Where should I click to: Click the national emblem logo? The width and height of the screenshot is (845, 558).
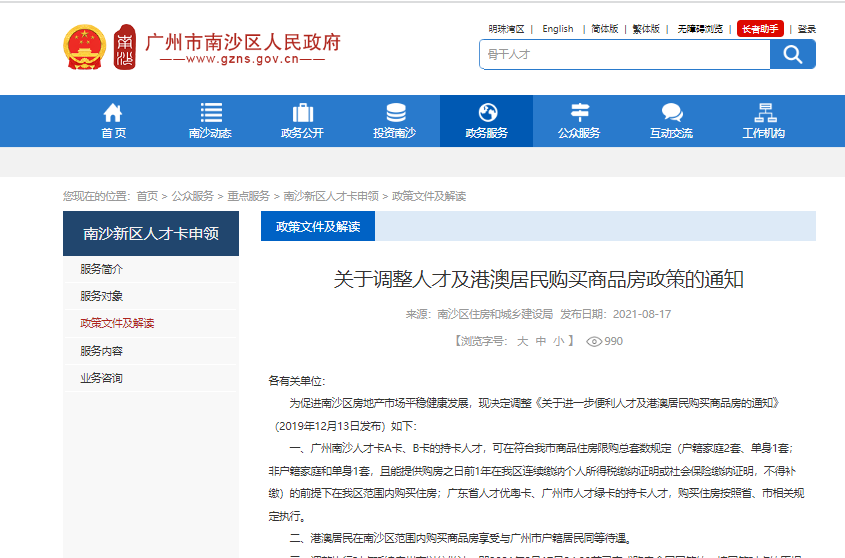coord(85,47)
